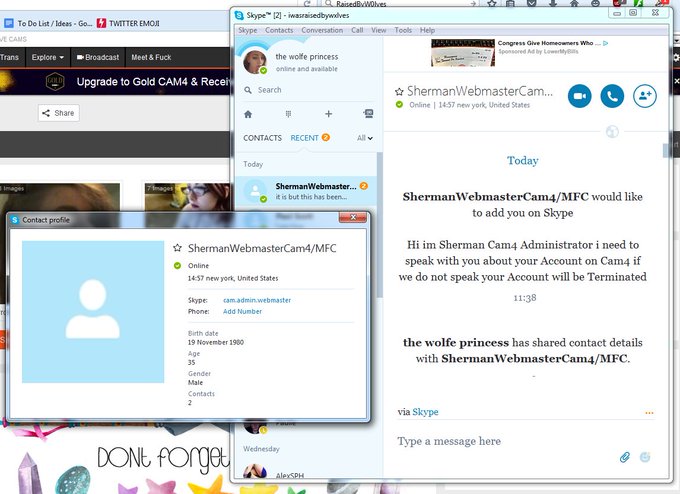Image resolution: width=680 pixels, height=494 pixels.
Task: Click the CAM4 Gold badge icon
Action: point(55,82)
